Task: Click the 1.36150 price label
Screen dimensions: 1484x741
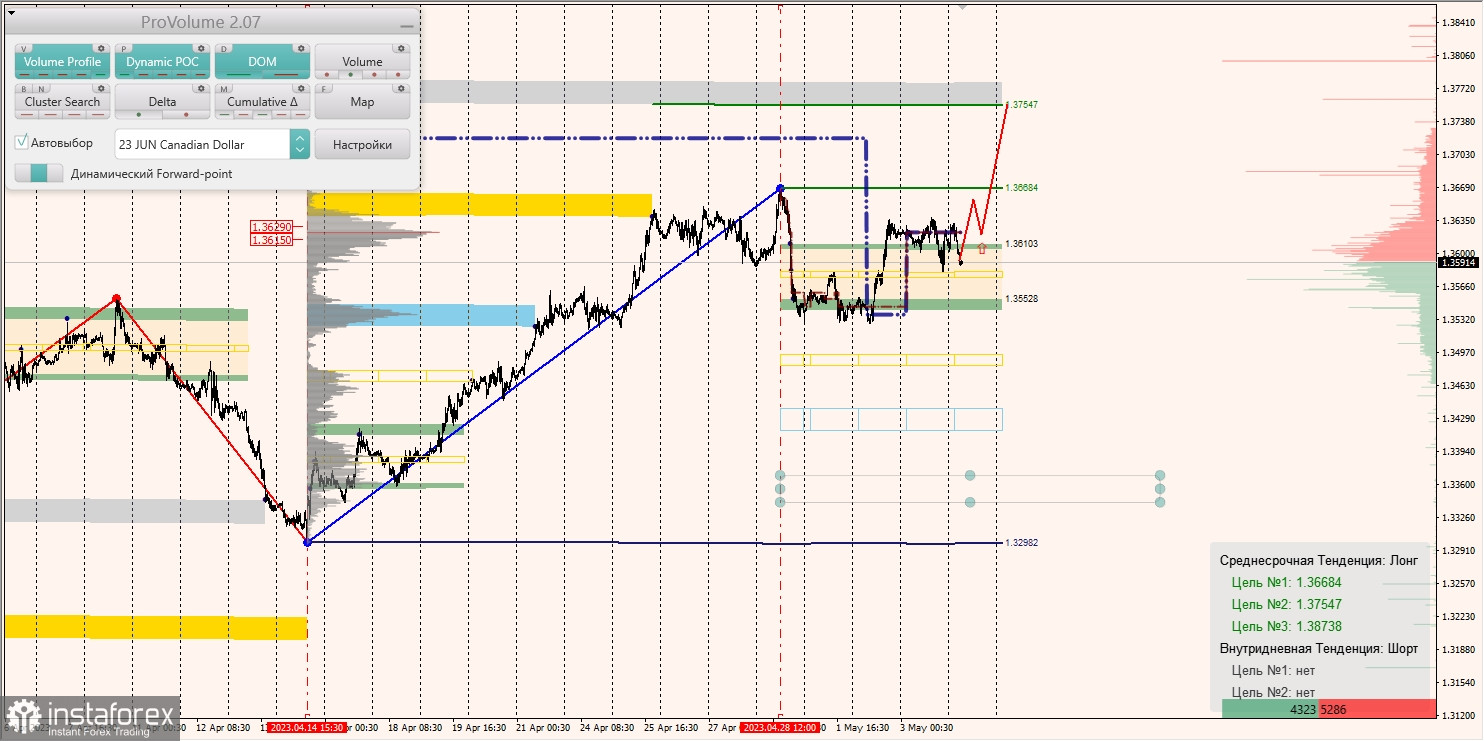Action: pos(271,240)
